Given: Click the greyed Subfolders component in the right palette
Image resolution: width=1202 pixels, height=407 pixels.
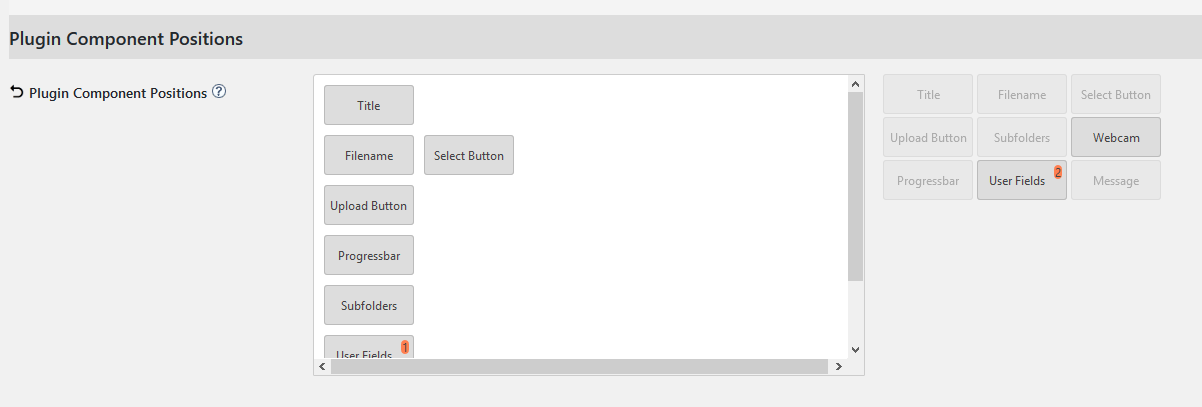Looking at the screenshot, I should (1022, 137).
